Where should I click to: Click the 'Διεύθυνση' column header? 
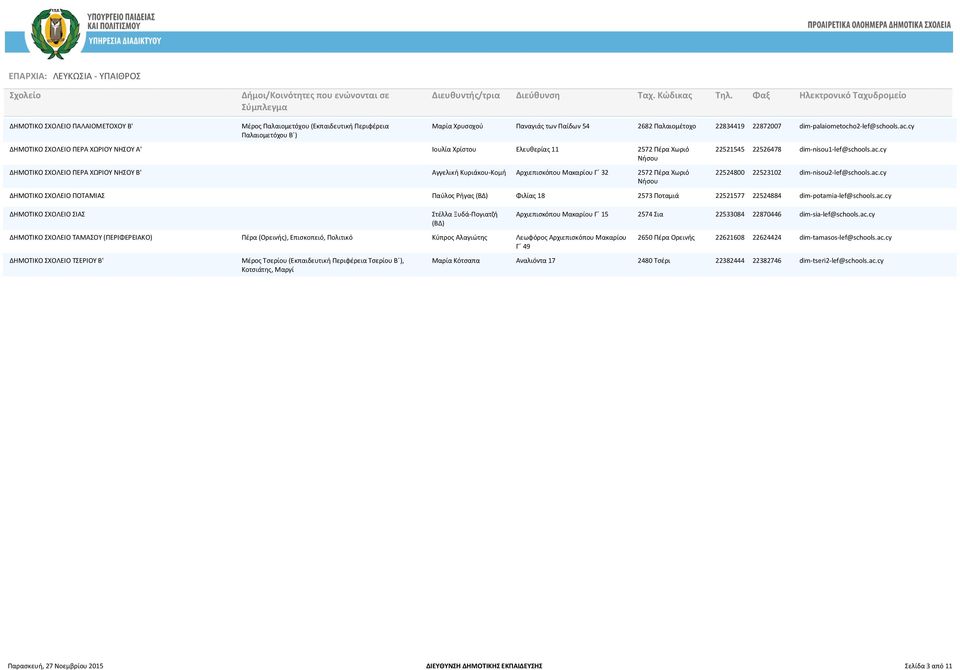(x=538, y=96)
